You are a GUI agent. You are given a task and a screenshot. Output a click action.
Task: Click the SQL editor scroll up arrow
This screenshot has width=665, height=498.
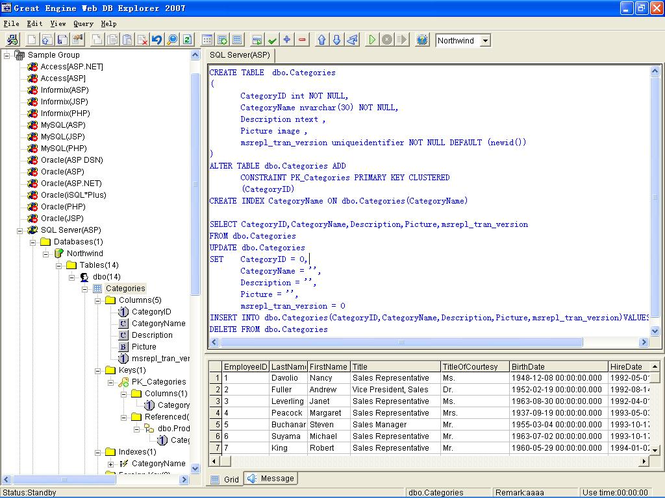(x=655, y=71)
